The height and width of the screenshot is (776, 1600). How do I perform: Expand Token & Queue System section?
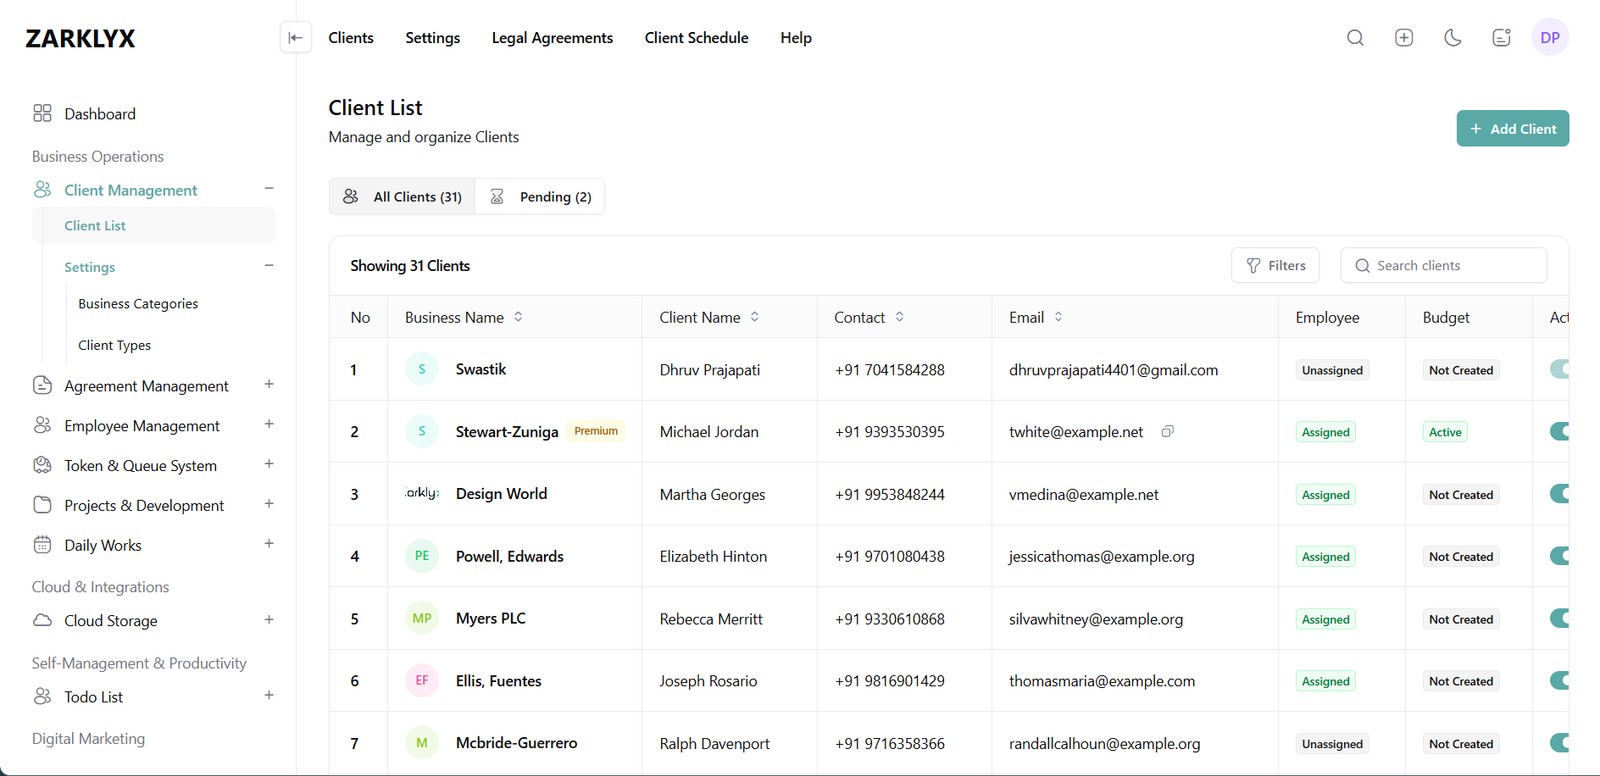click(269, 464)
